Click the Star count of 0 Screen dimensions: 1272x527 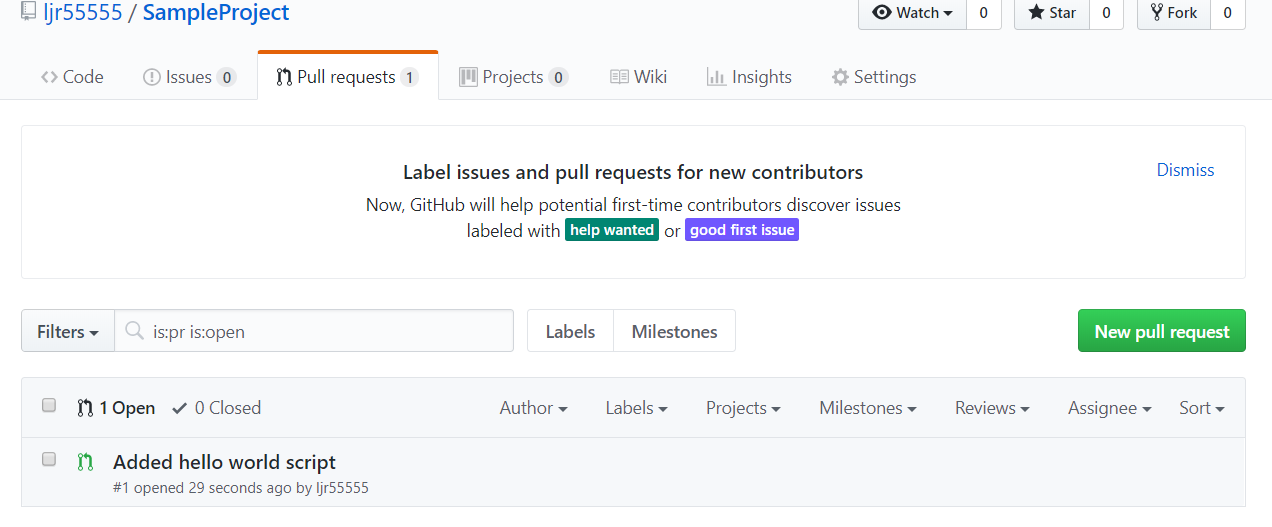(x=1106, y=13)
